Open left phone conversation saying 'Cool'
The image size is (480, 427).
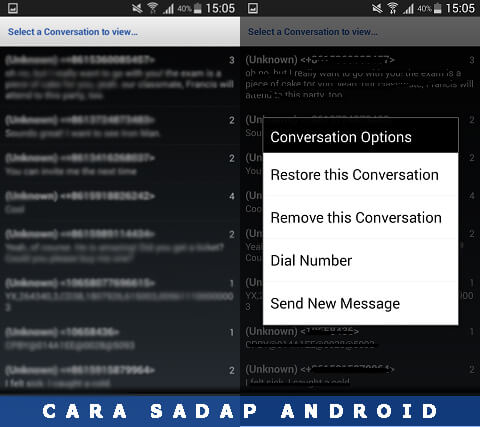tap(120, 202)
